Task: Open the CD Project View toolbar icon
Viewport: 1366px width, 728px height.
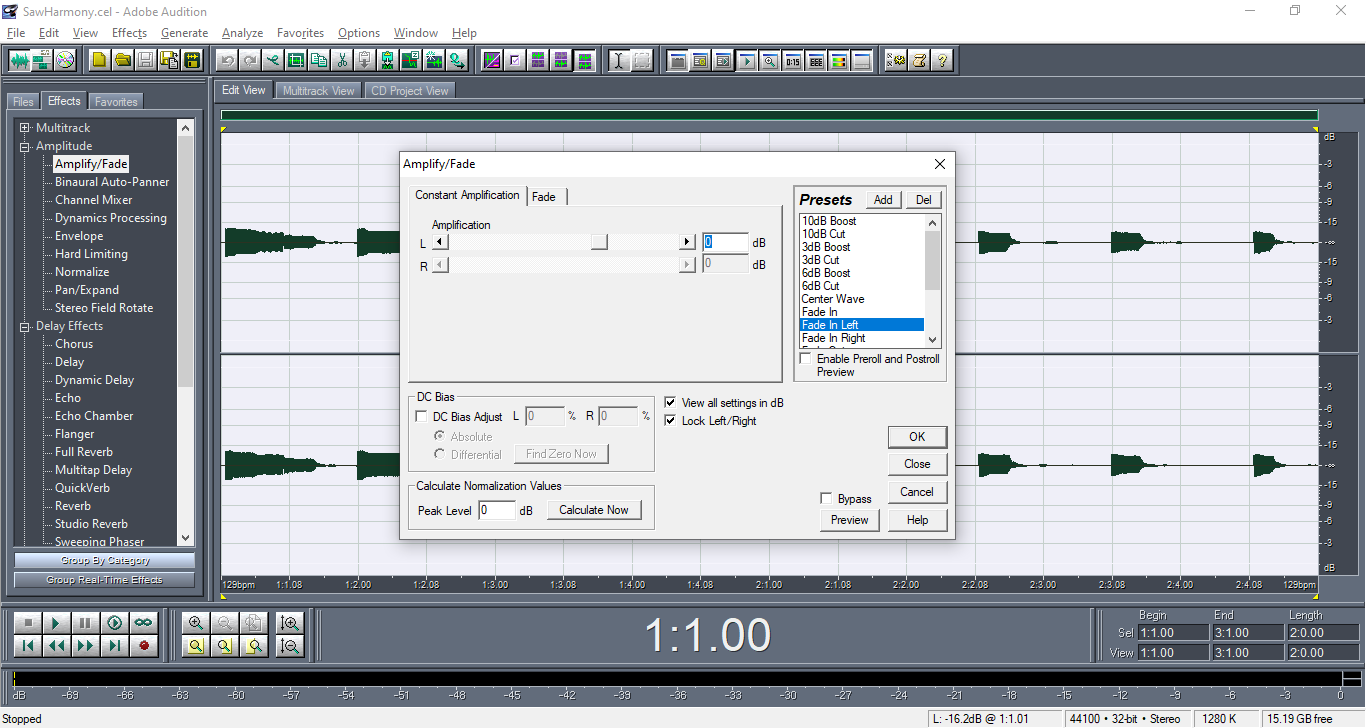Action: pos(65,60)
